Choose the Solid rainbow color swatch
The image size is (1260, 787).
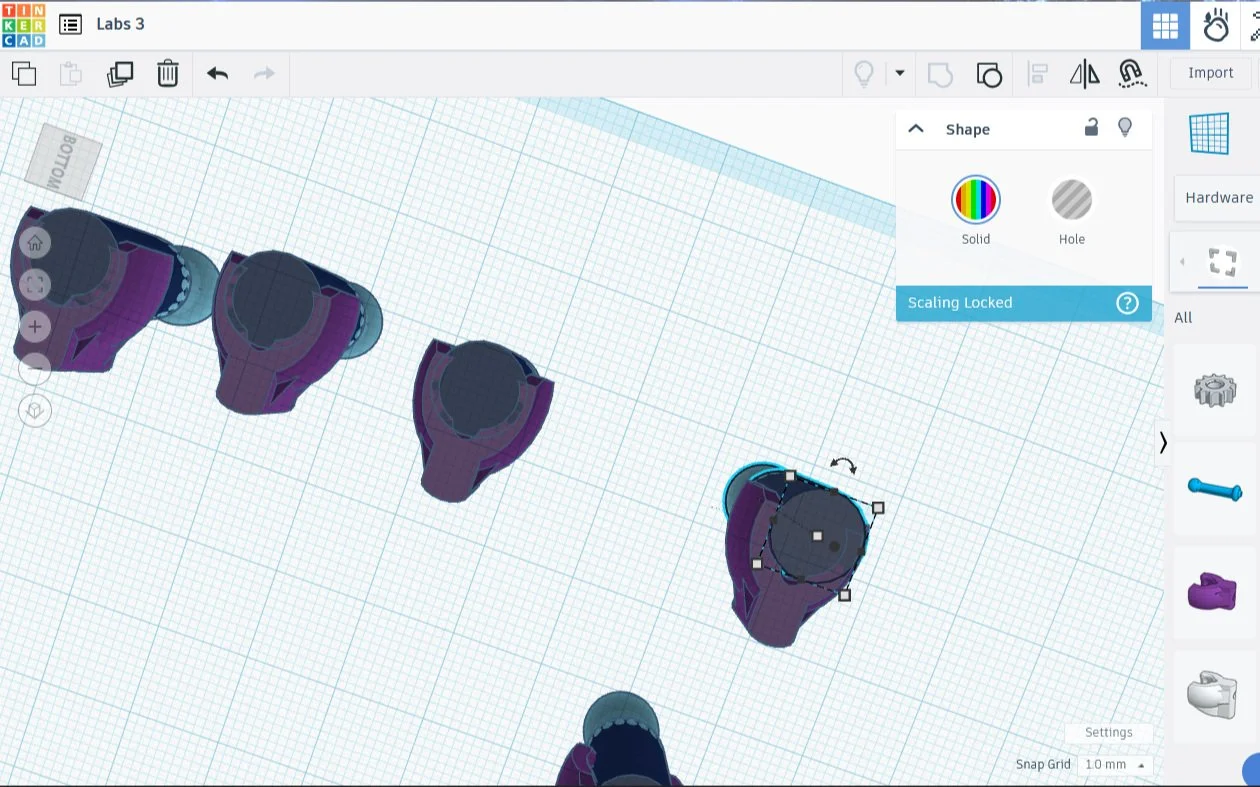coord(975,200)
